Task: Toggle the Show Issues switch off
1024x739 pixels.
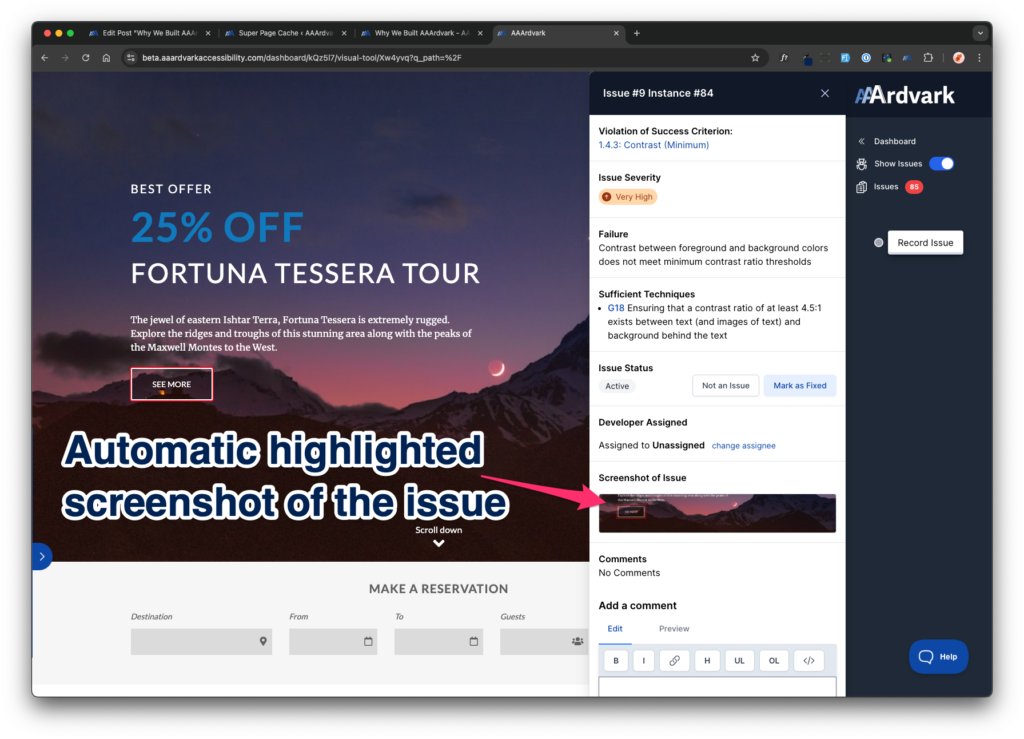Action: [x=941, y=164]
